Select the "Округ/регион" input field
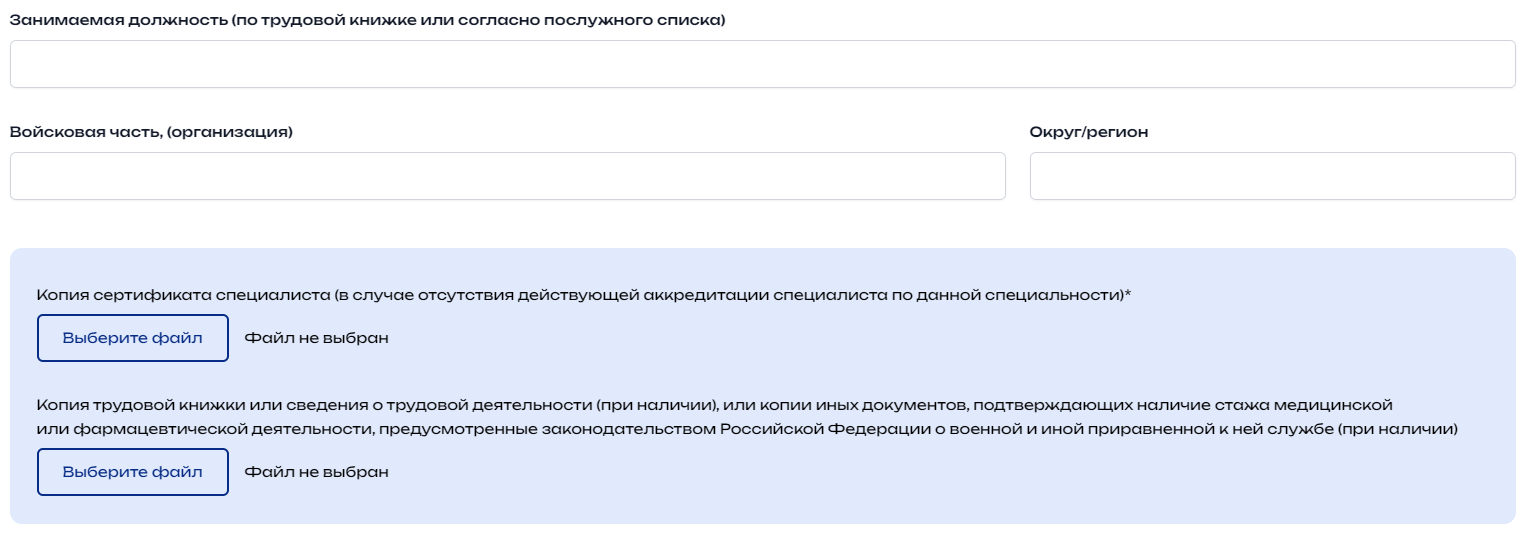 pos(1272,176)
